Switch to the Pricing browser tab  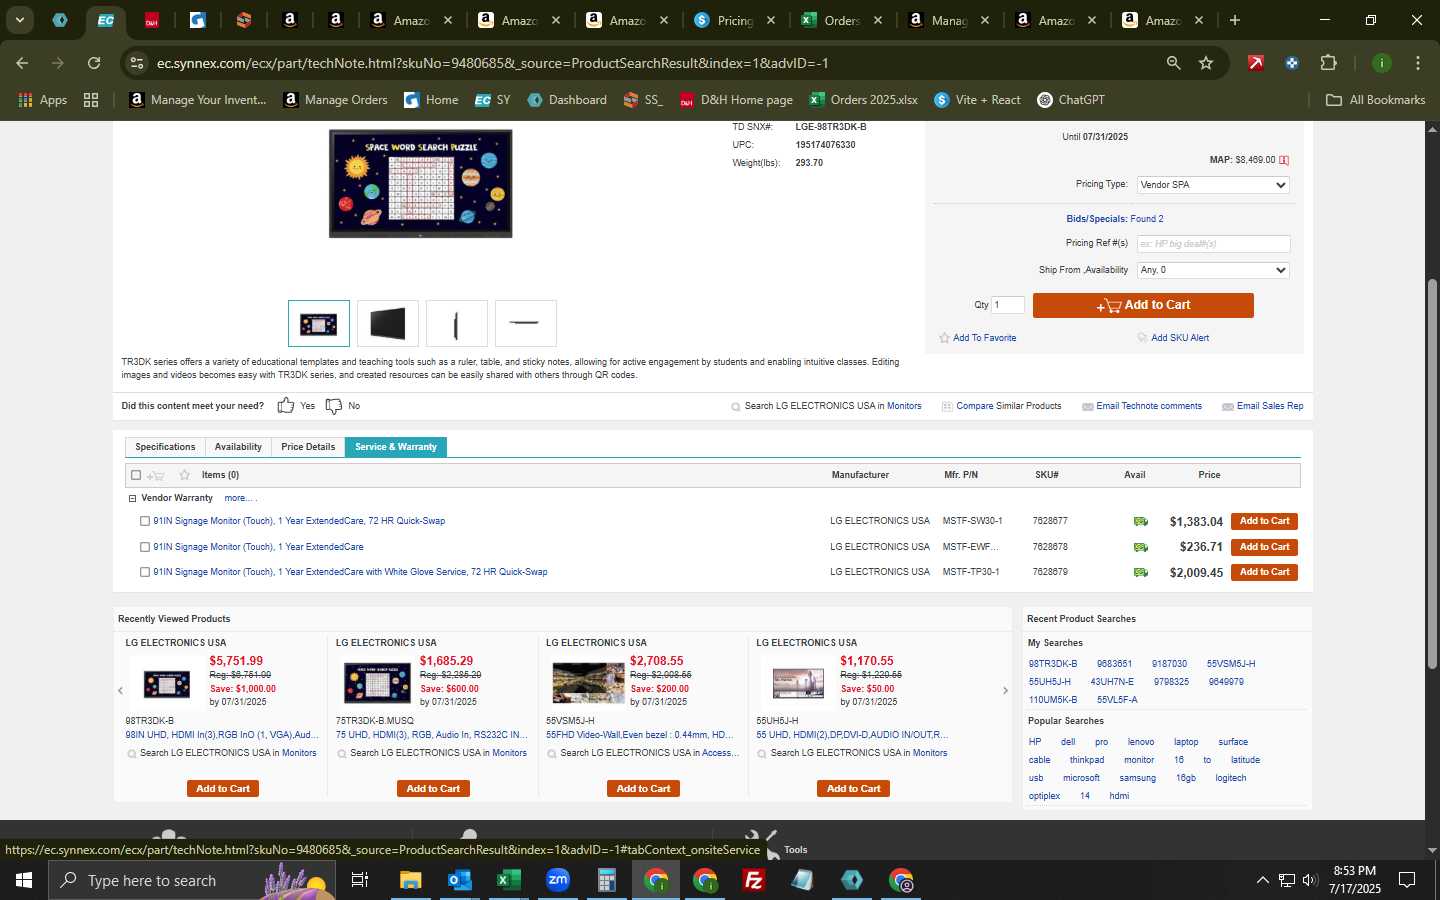(735, 20)
